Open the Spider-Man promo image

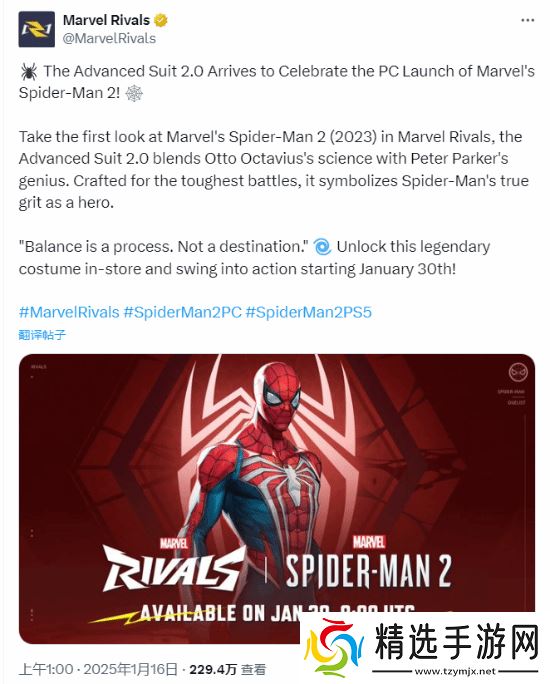click(x=277, y=498)
